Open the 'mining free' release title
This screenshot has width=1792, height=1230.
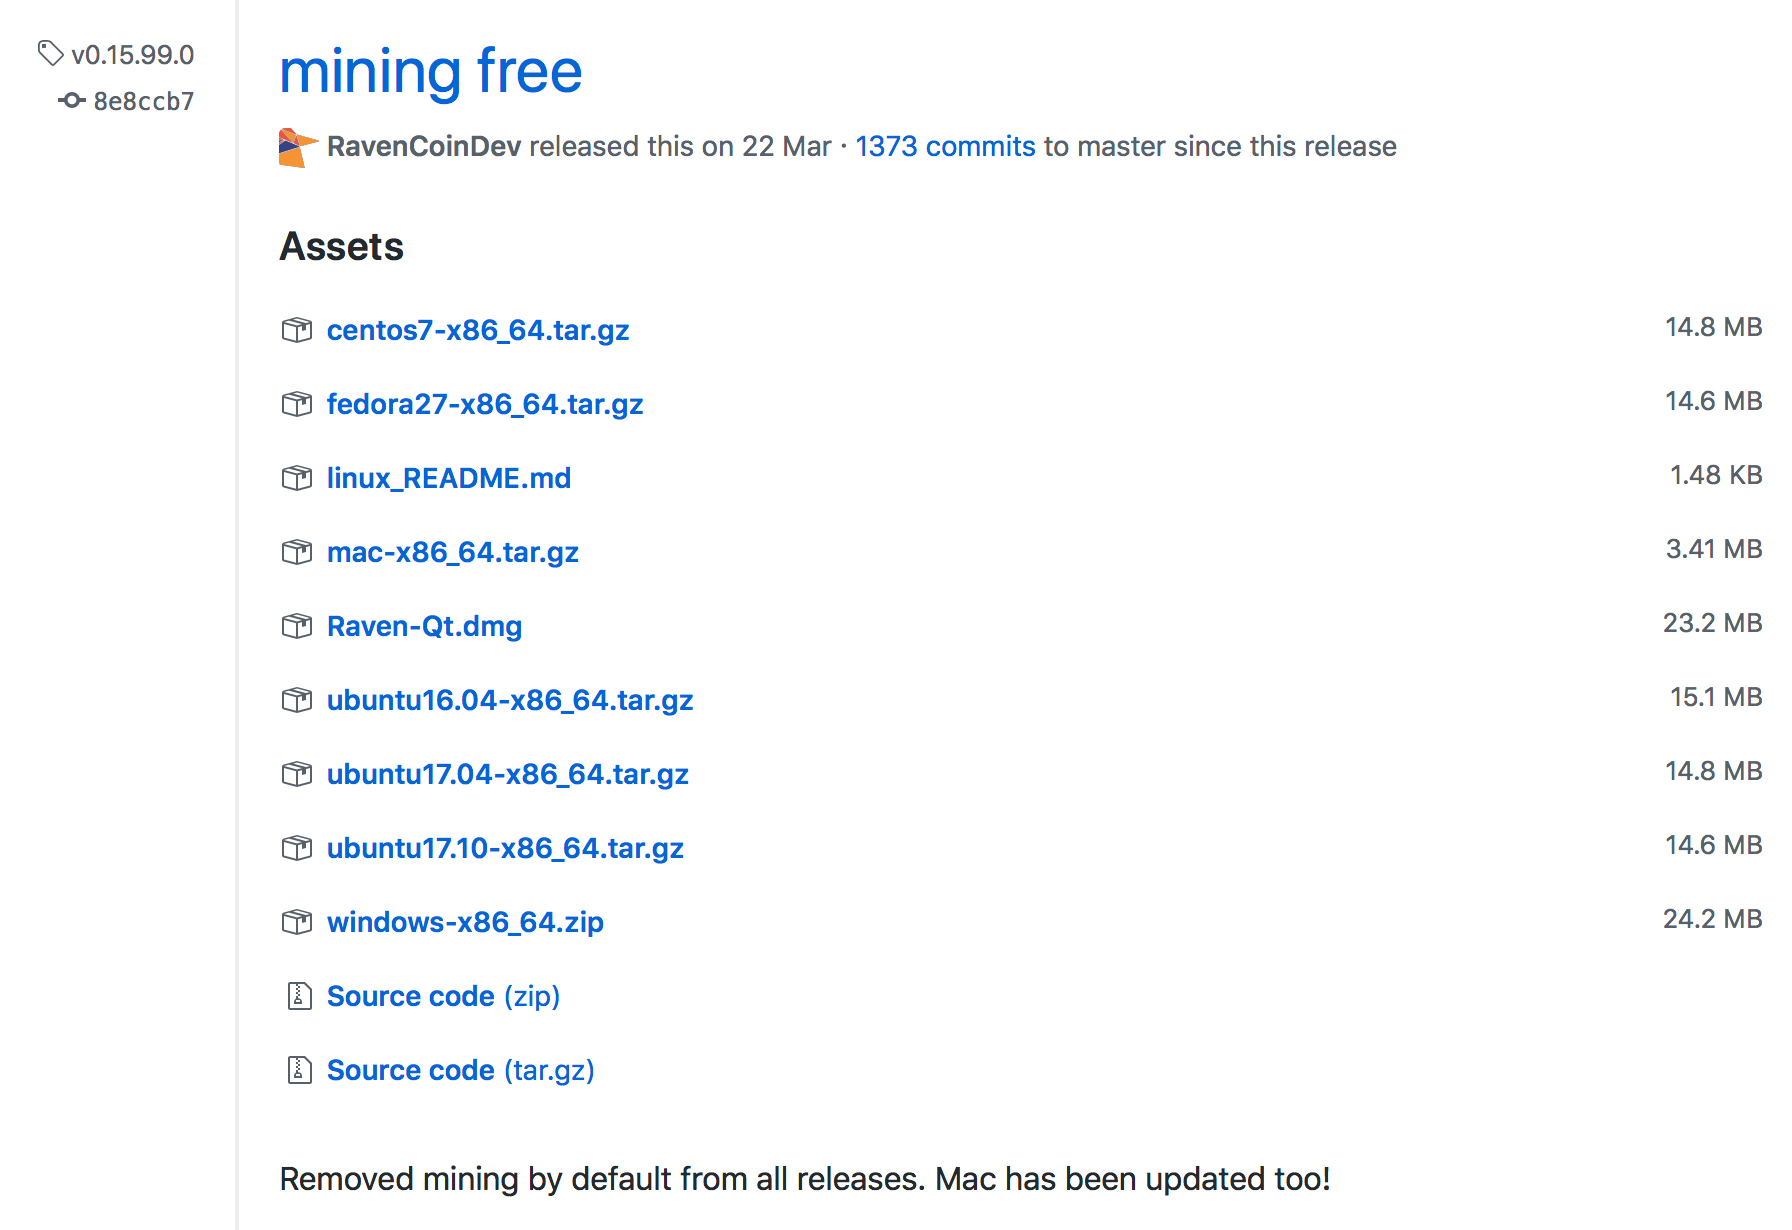(430, 72)
